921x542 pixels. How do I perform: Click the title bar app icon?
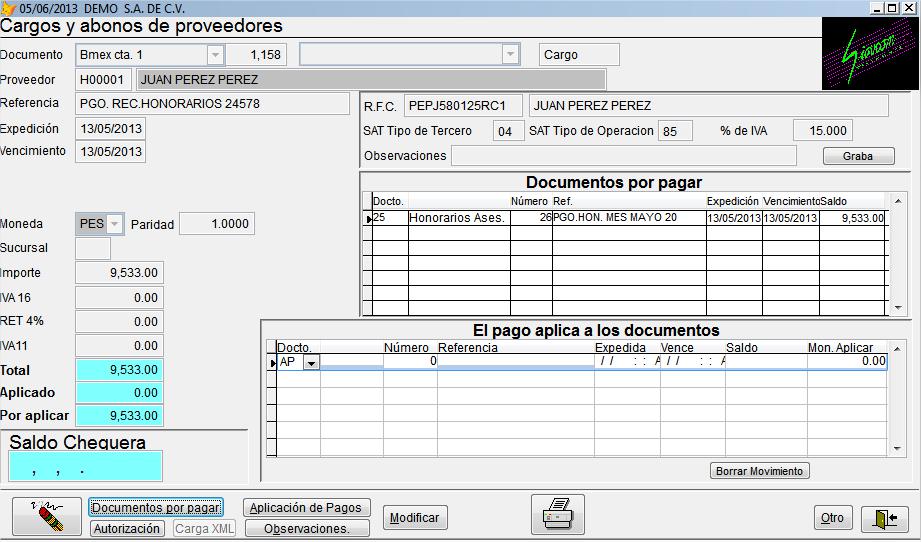8,8
